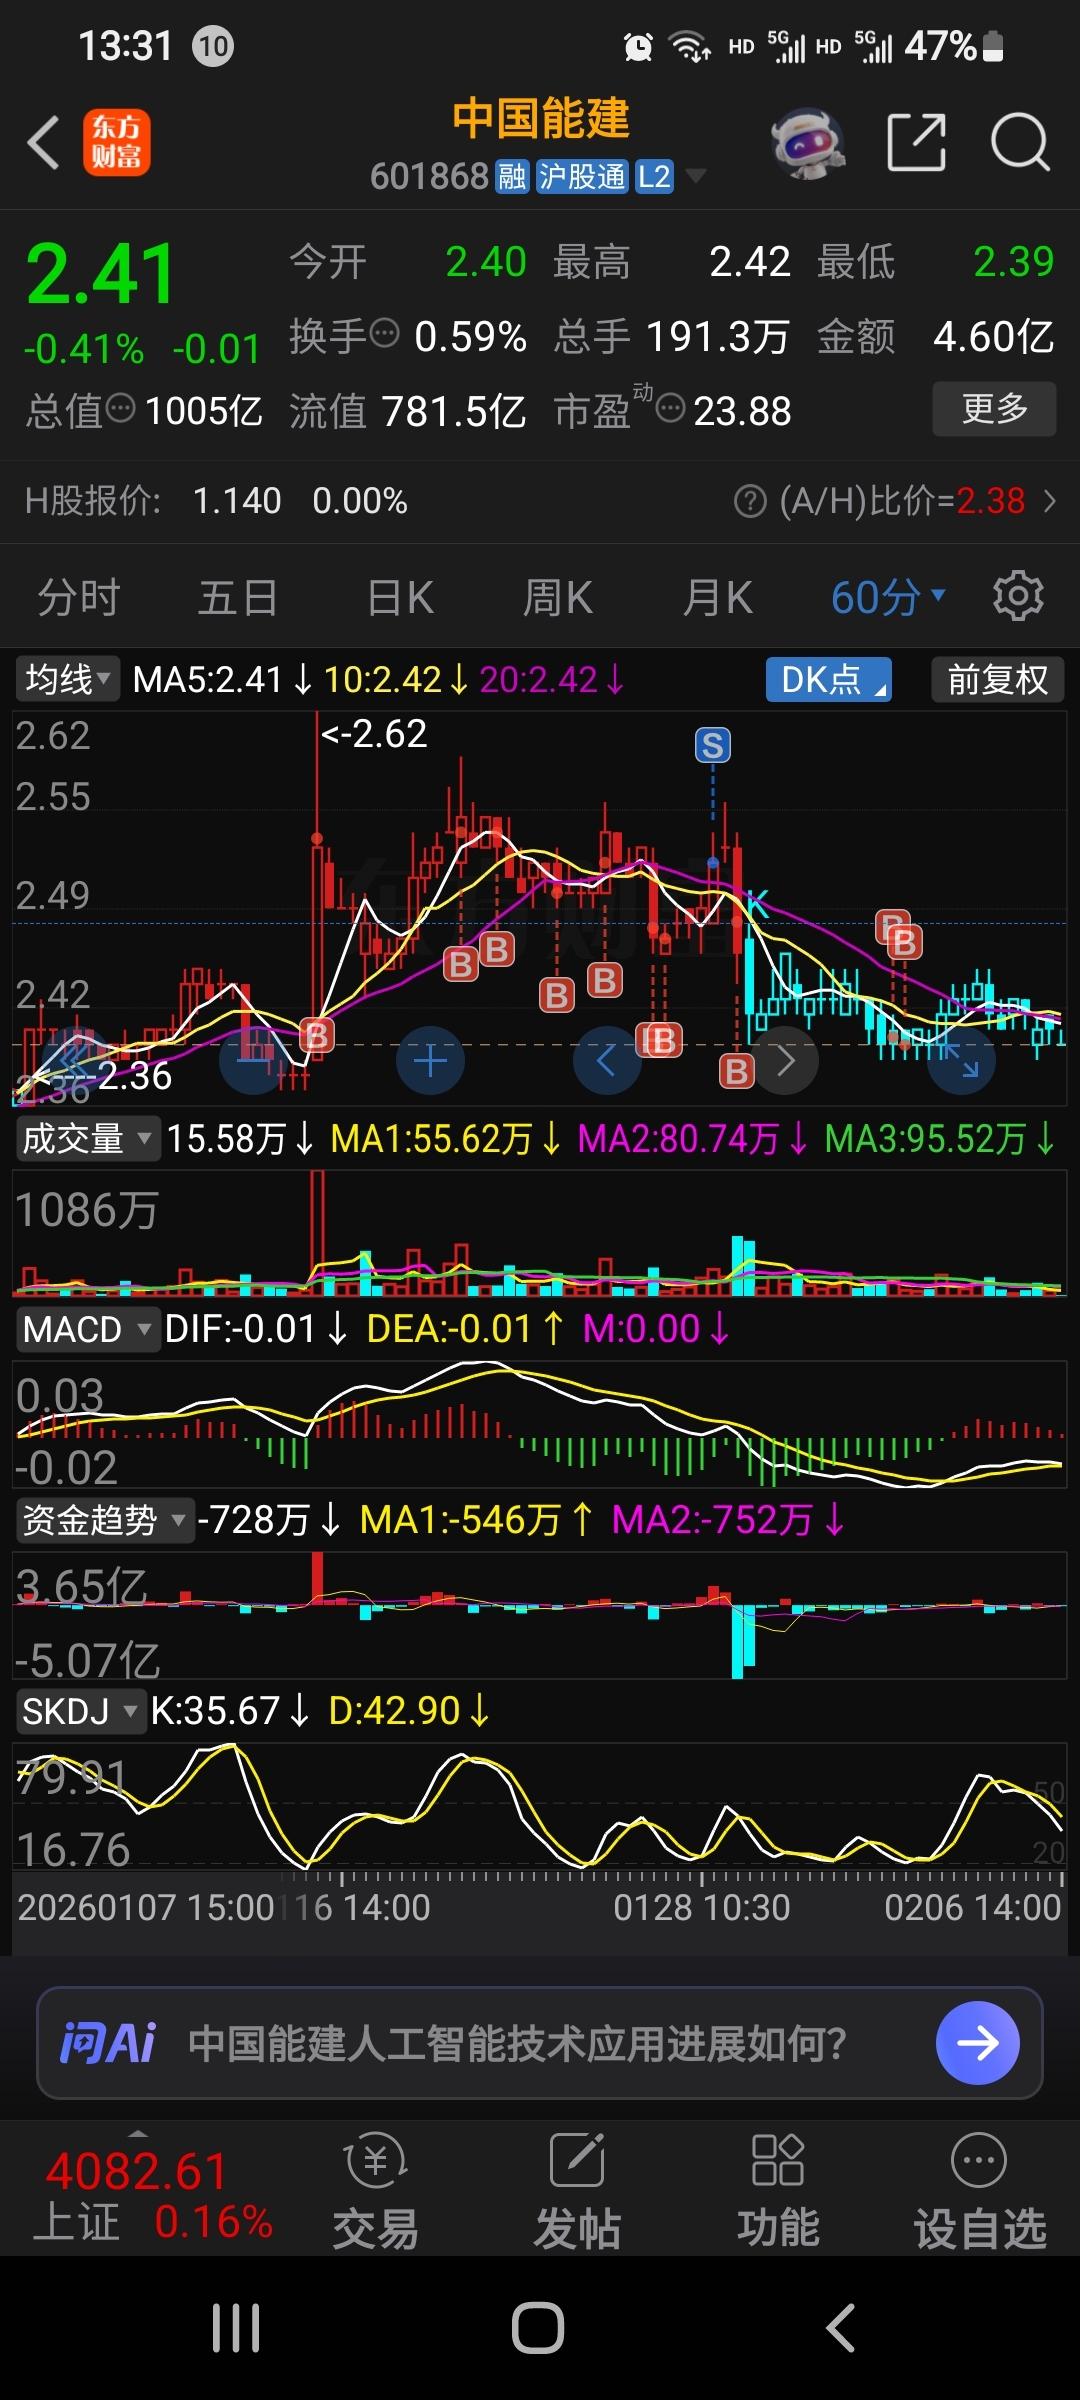Toggle the DK点 indicator
The width and height of the screenshot is (1080, 2400).
point(829,680)
